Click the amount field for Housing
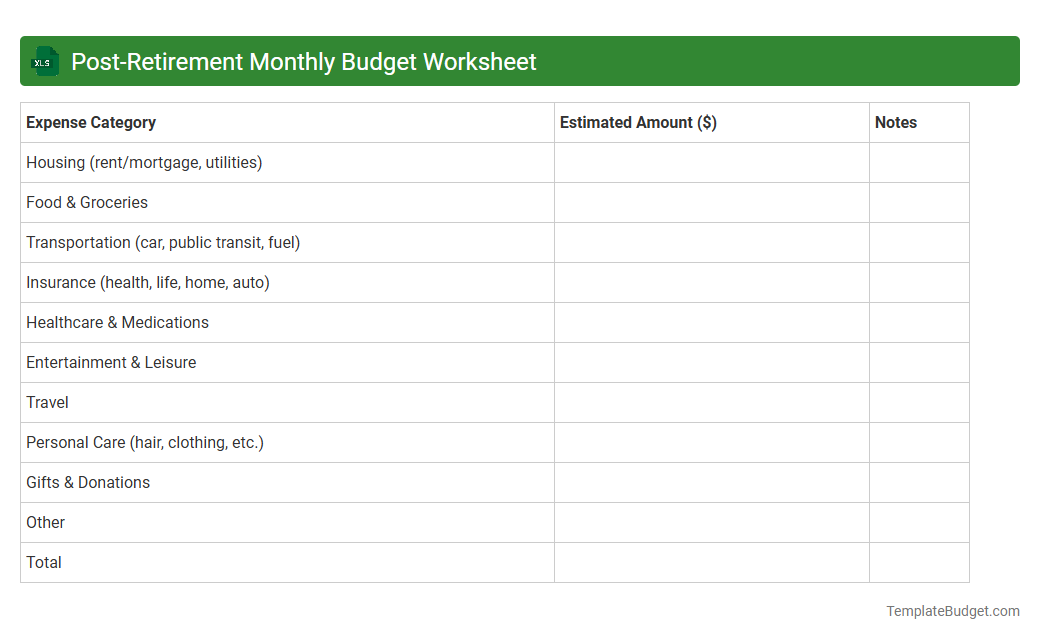 (x=710, y=162)
